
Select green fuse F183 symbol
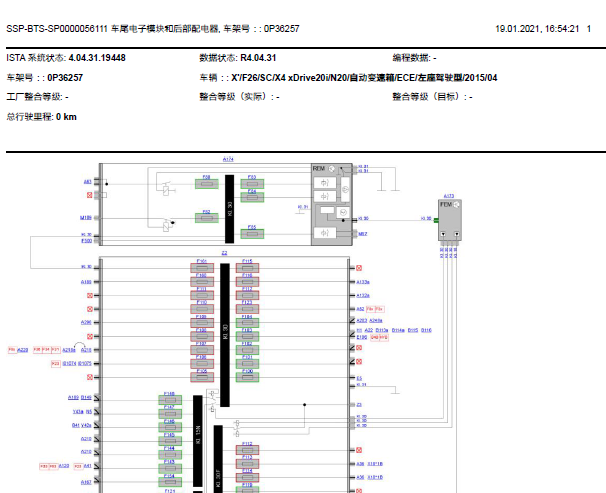point(247,336)
